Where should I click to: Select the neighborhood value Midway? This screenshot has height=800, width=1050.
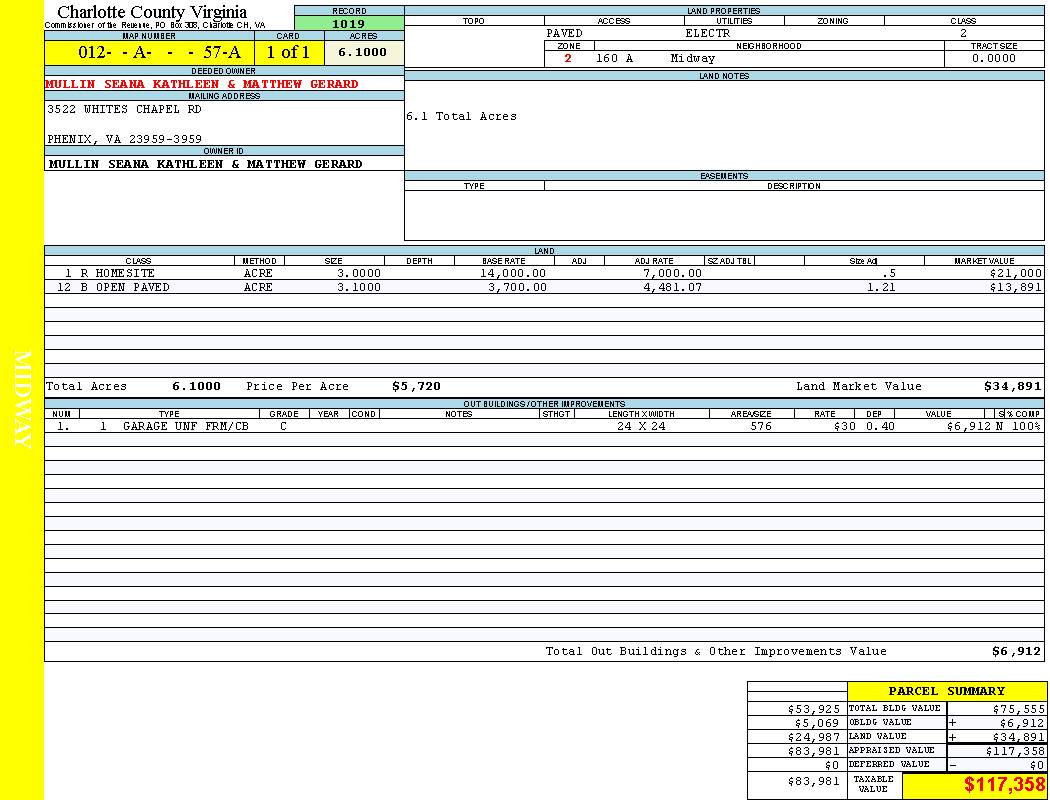point(693,59)
